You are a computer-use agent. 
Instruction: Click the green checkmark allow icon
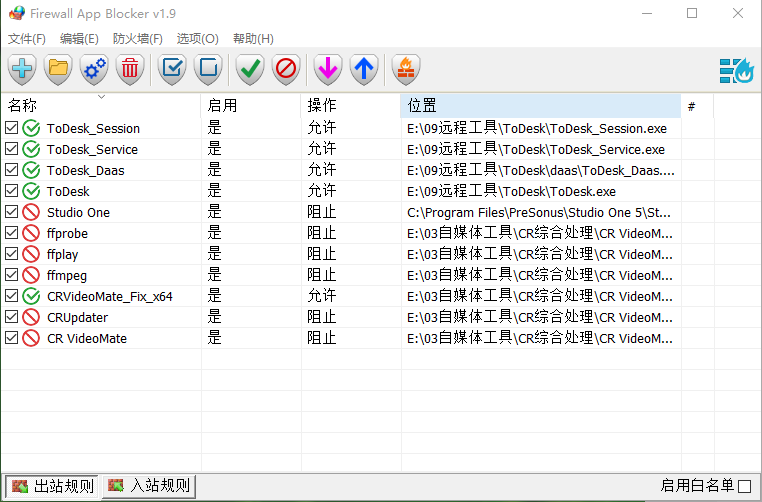click(x=250, y=69)
